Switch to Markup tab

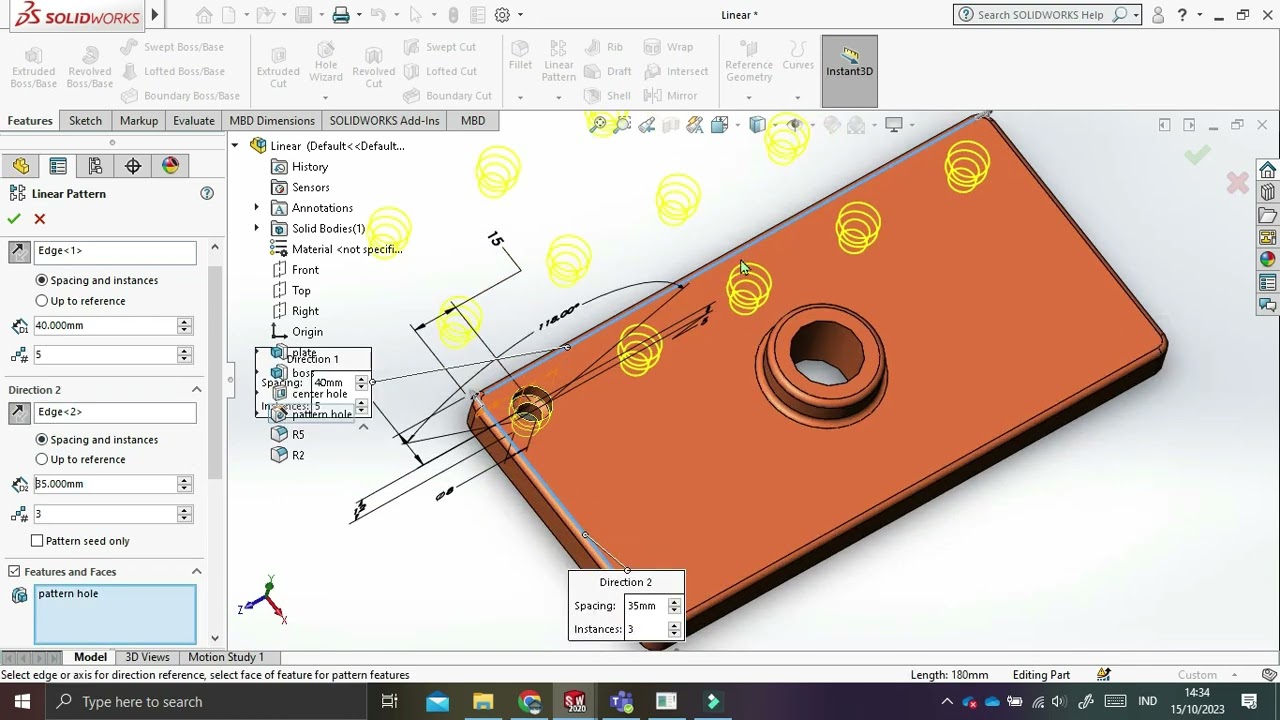tap(139, 120)
